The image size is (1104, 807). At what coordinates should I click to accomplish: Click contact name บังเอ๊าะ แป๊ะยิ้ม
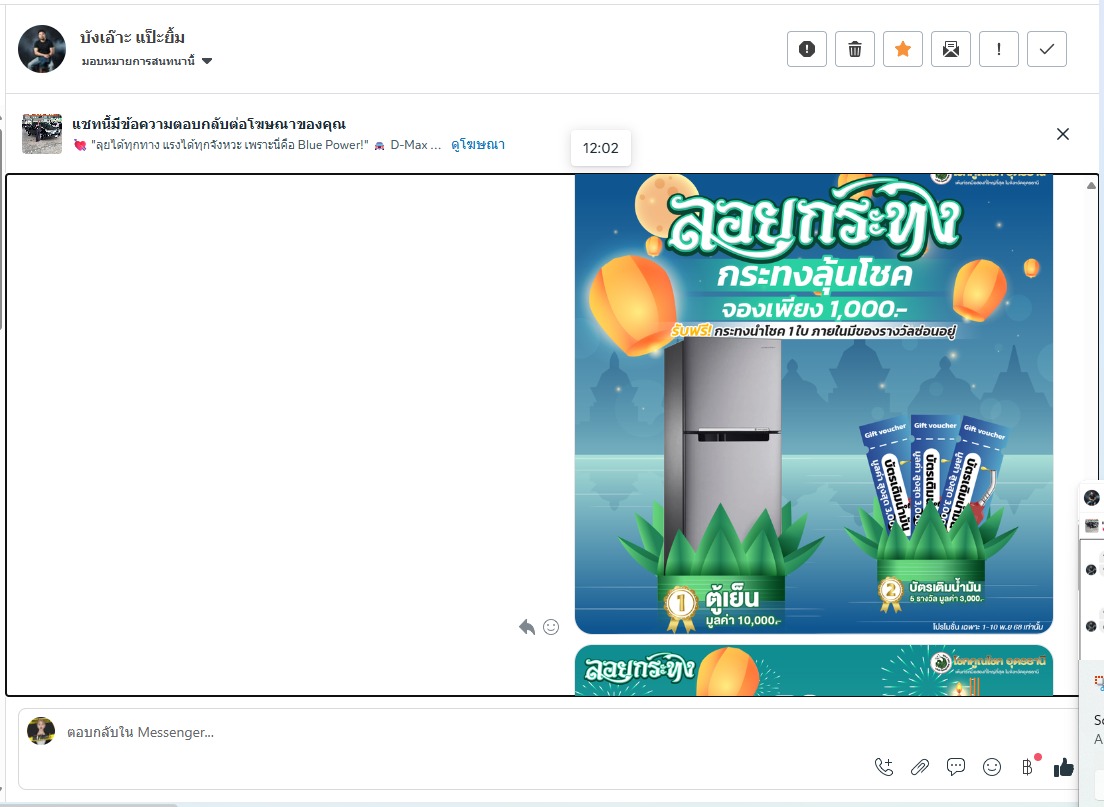(132, 37)
